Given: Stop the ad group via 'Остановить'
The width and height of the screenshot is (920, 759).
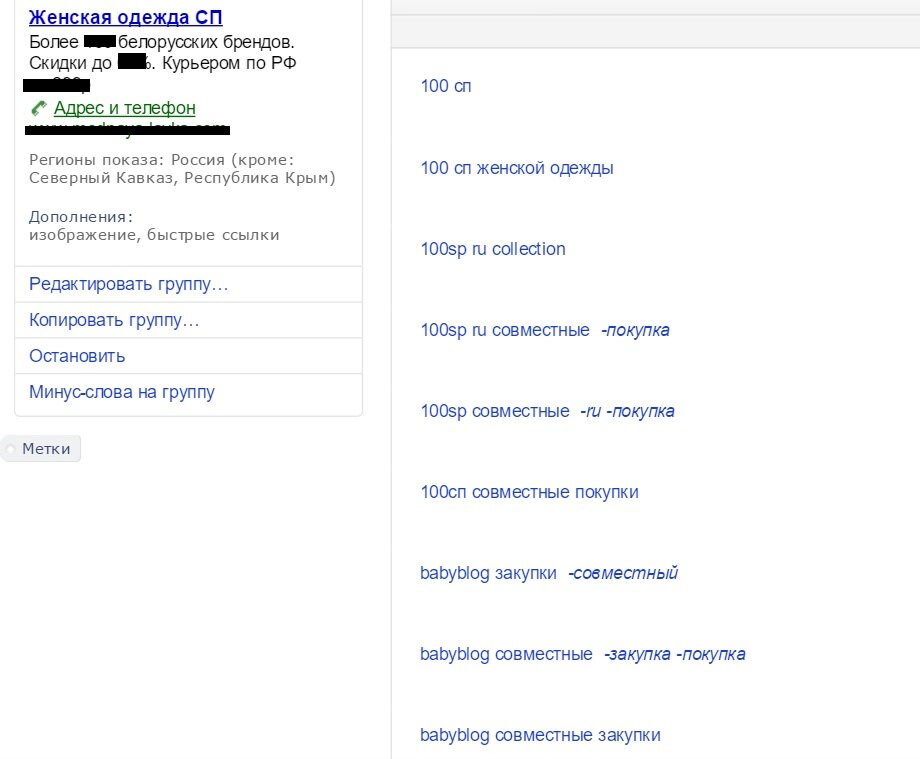Looking at the screenshot, I should [76, 355].
